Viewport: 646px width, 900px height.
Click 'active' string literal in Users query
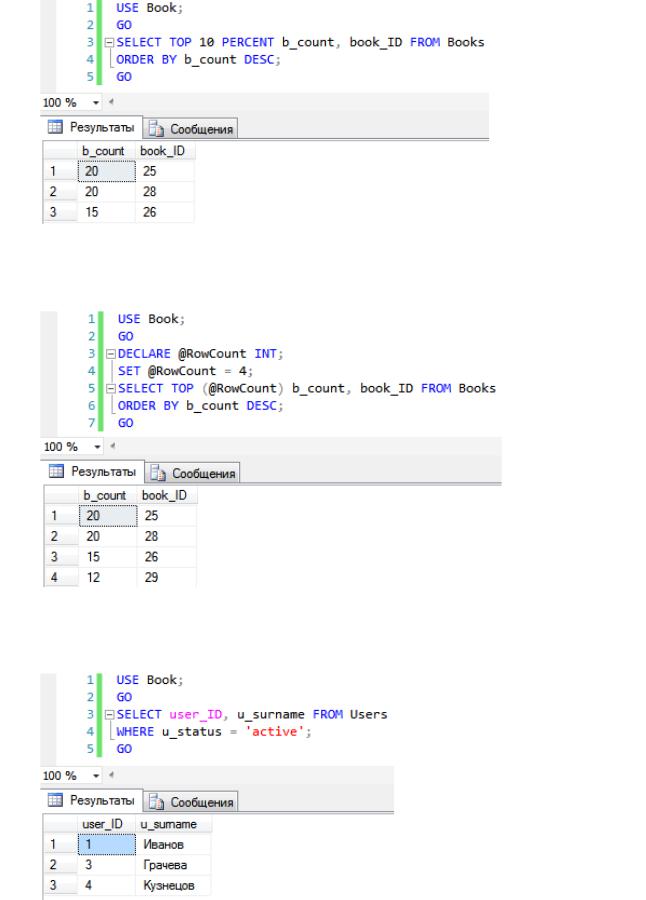click(274, 732)
